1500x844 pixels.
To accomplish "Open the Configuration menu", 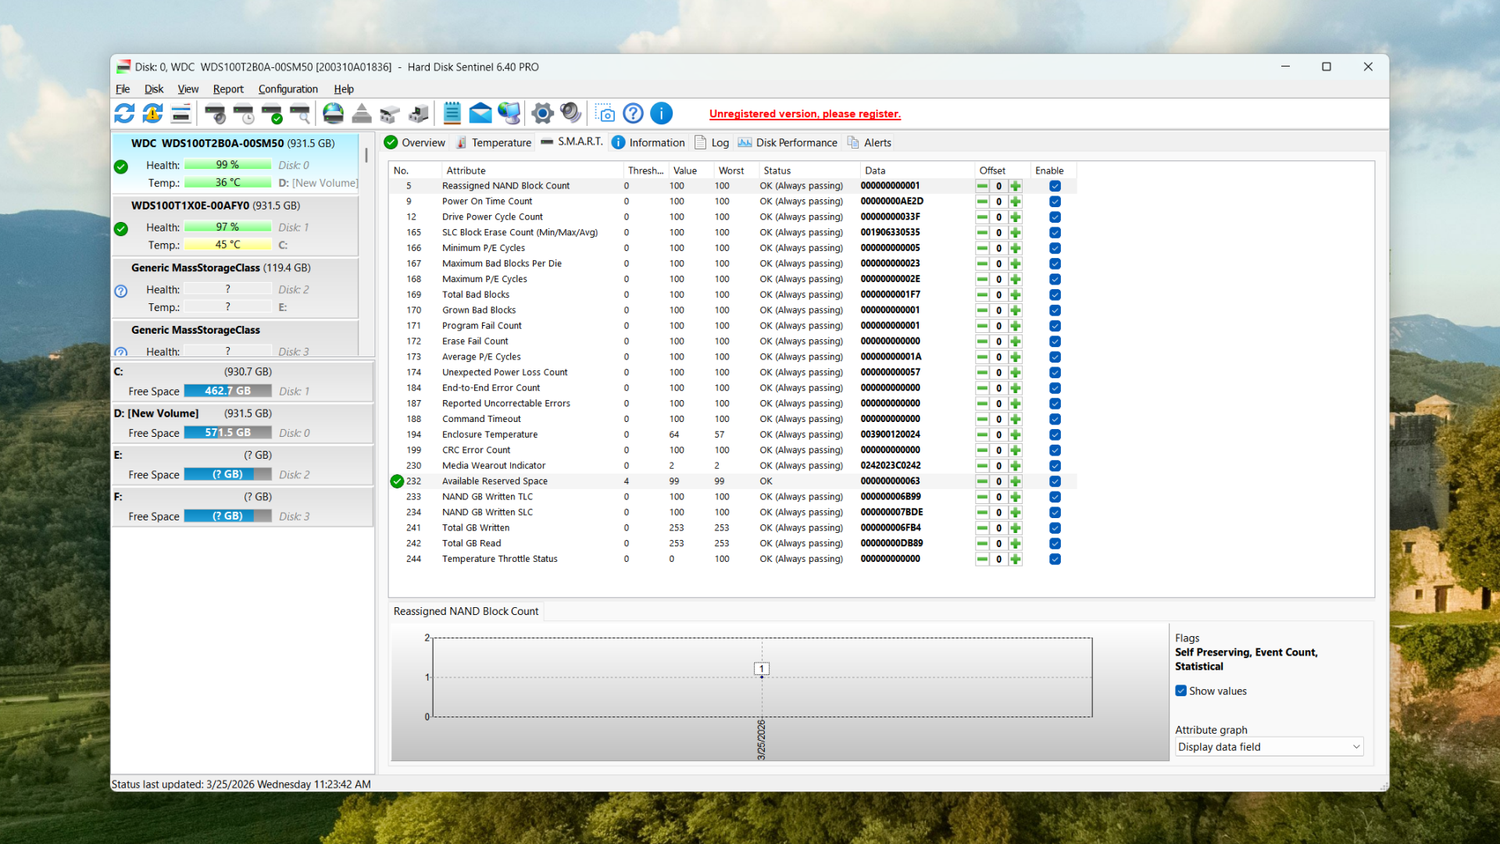I will click(x=288, y=89).
